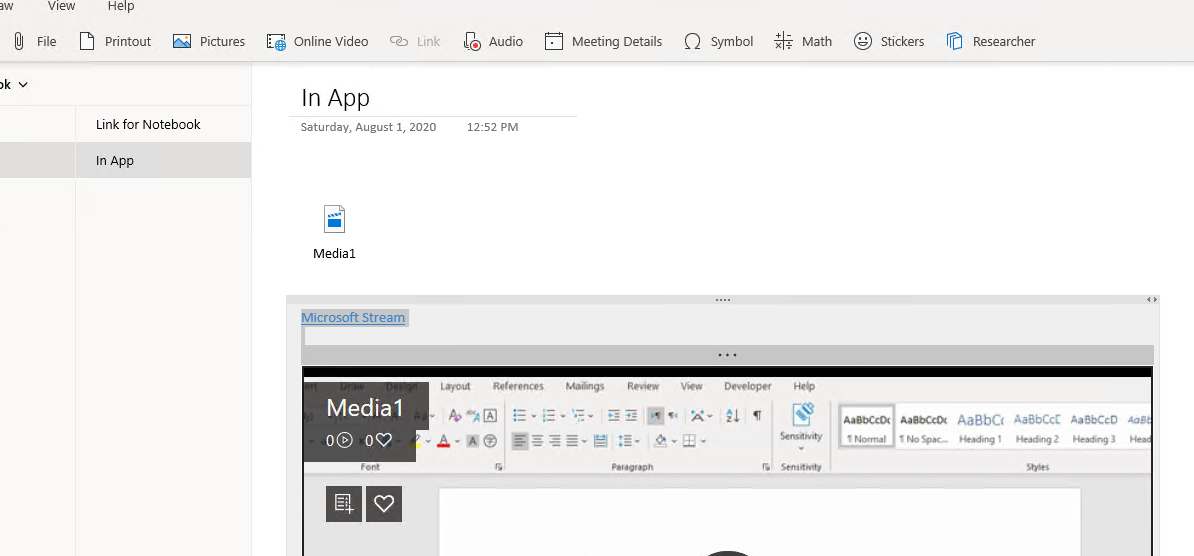Screen dimensions: 1194x556
Task: Select the Heading 1 style
Action: 979,426
